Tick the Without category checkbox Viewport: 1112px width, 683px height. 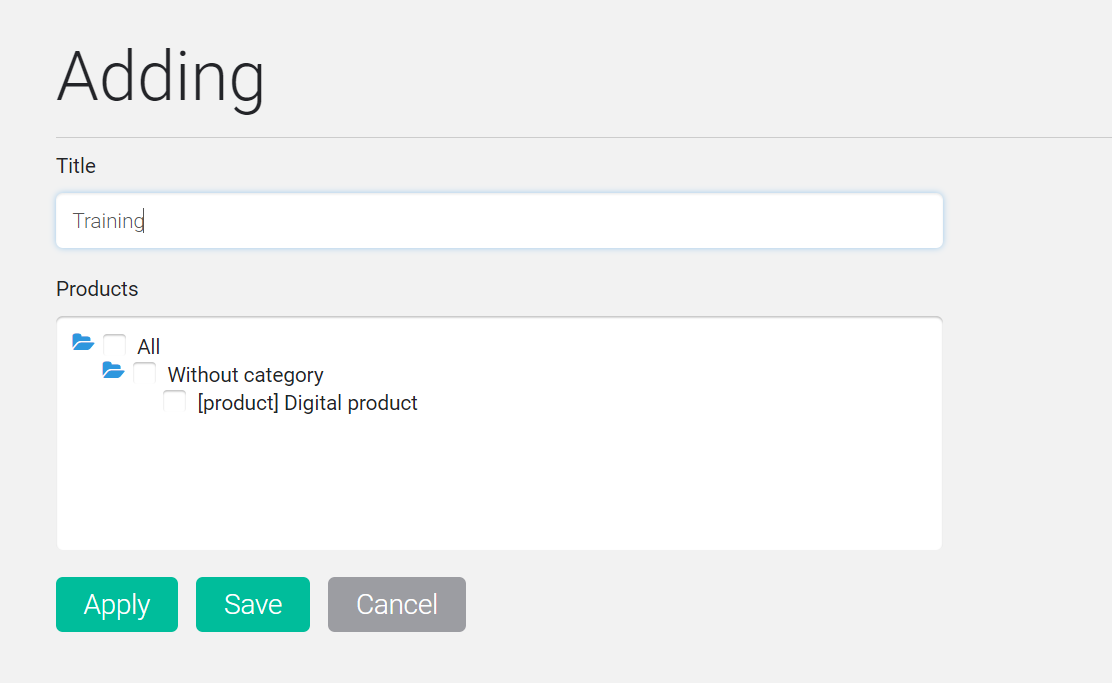point(145,373)
